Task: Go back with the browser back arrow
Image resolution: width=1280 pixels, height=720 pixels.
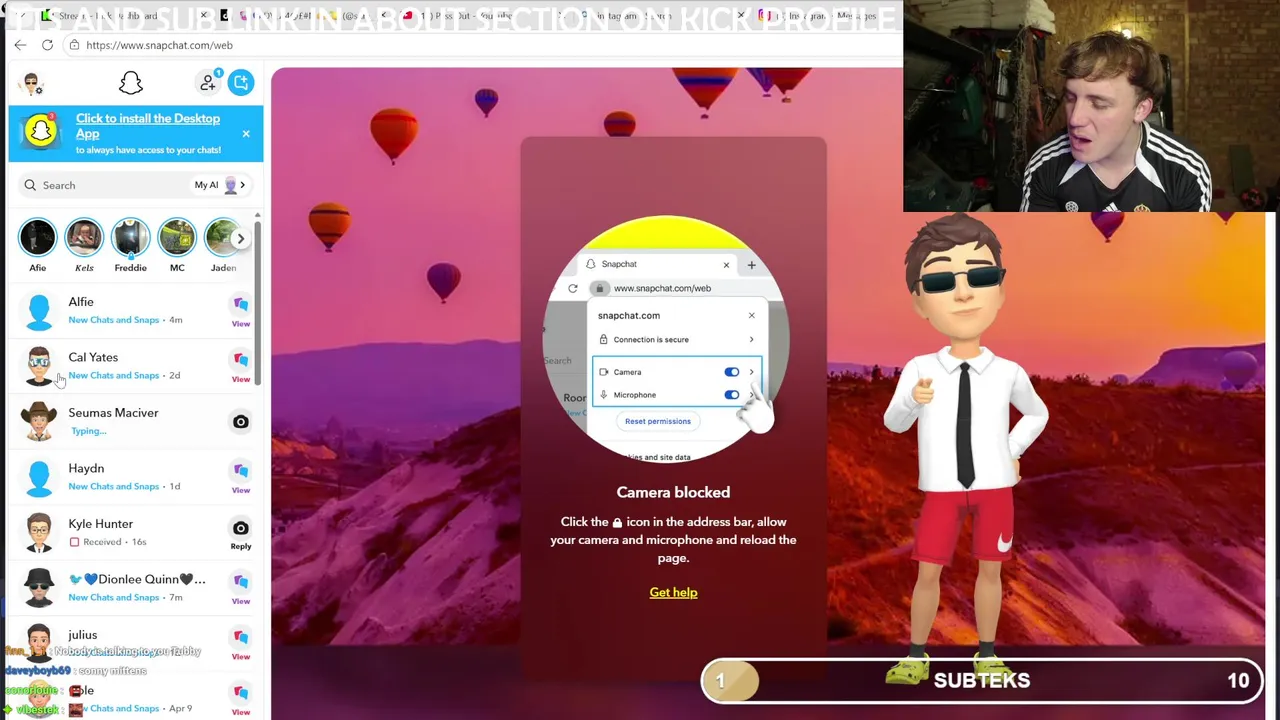Action: point(20,45)
